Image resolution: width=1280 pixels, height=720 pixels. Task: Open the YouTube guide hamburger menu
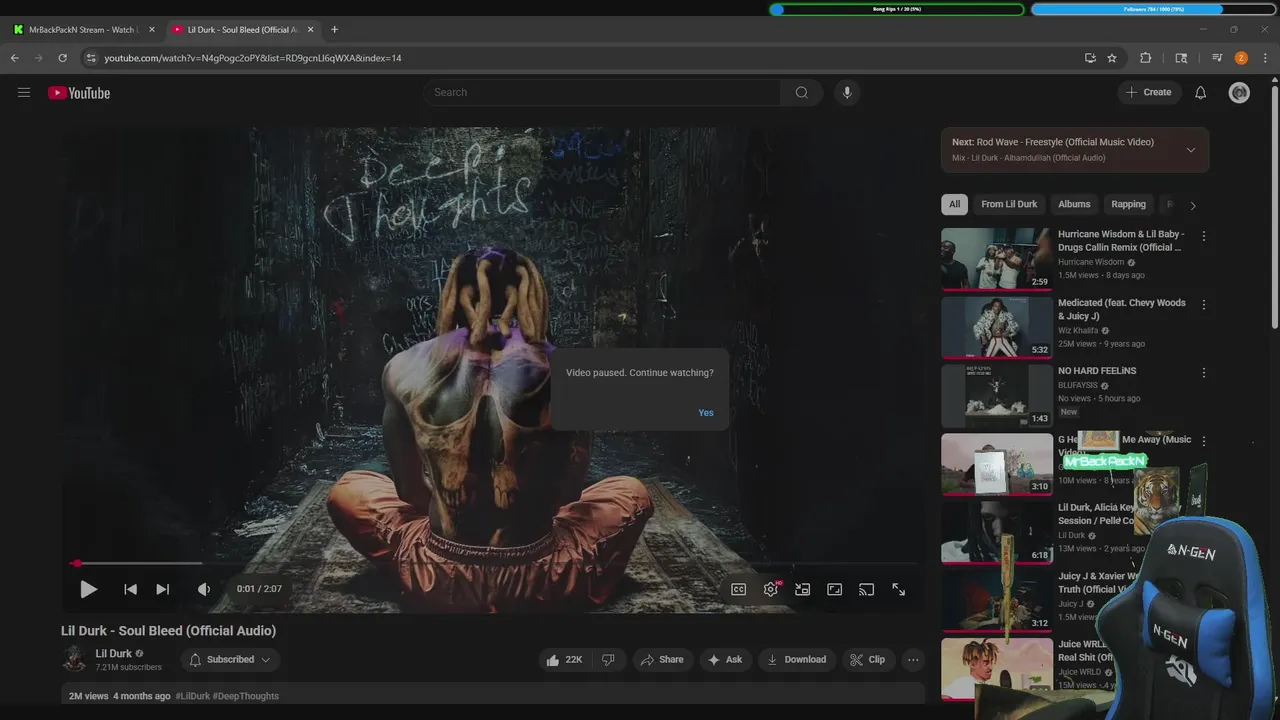(x=24, y=93)
